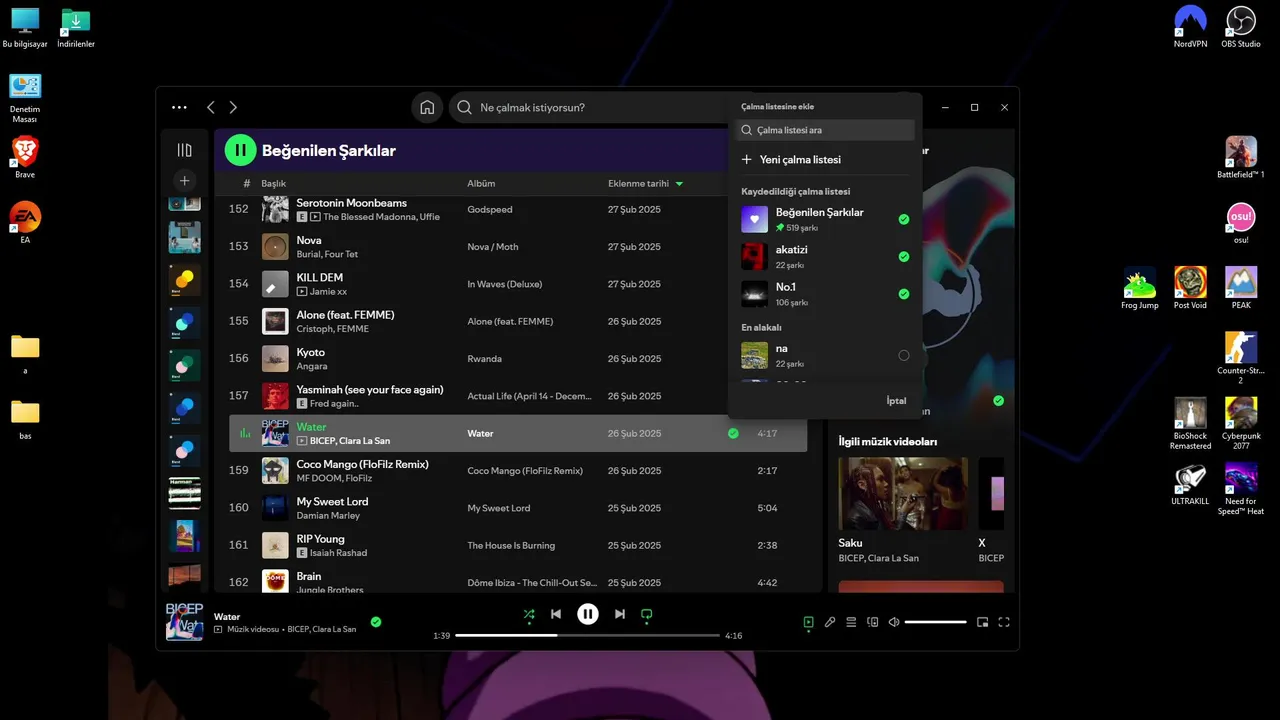Open the mini player icon
This screenshot has width=1280, height=720.
tap(982, 622)
